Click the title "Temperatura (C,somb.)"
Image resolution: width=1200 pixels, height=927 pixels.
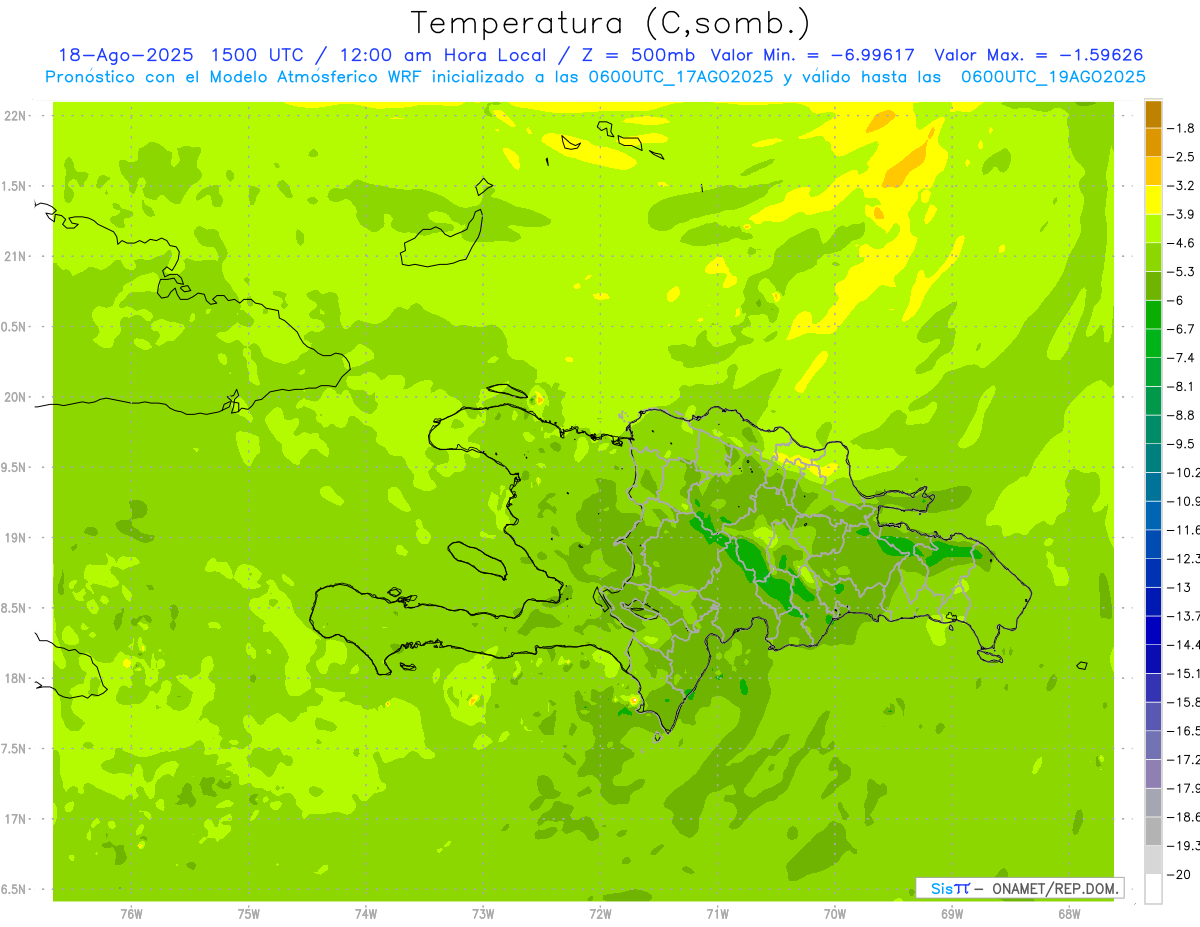[x=611, y=23]
